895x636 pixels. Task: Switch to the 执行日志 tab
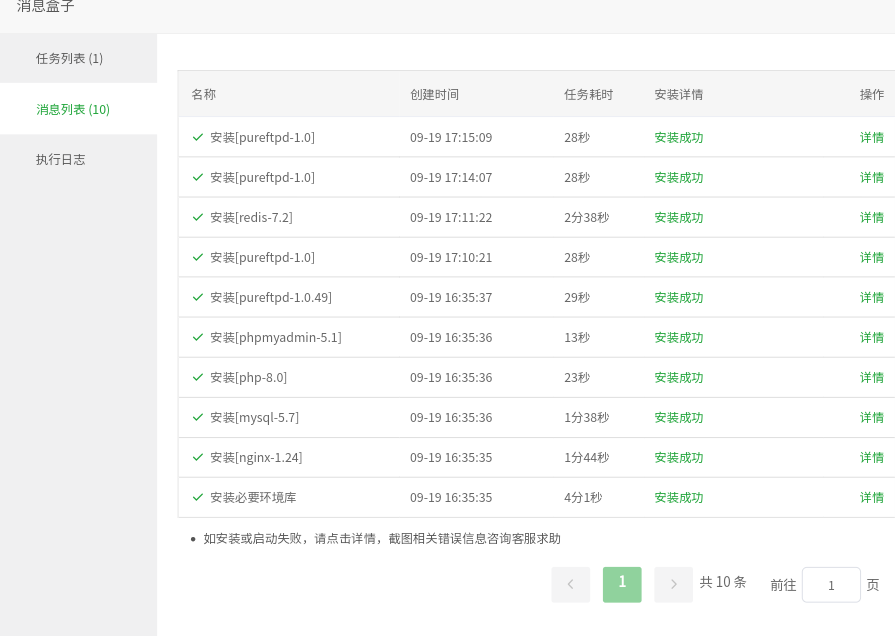pyautogui.click(x=78, y=159)
